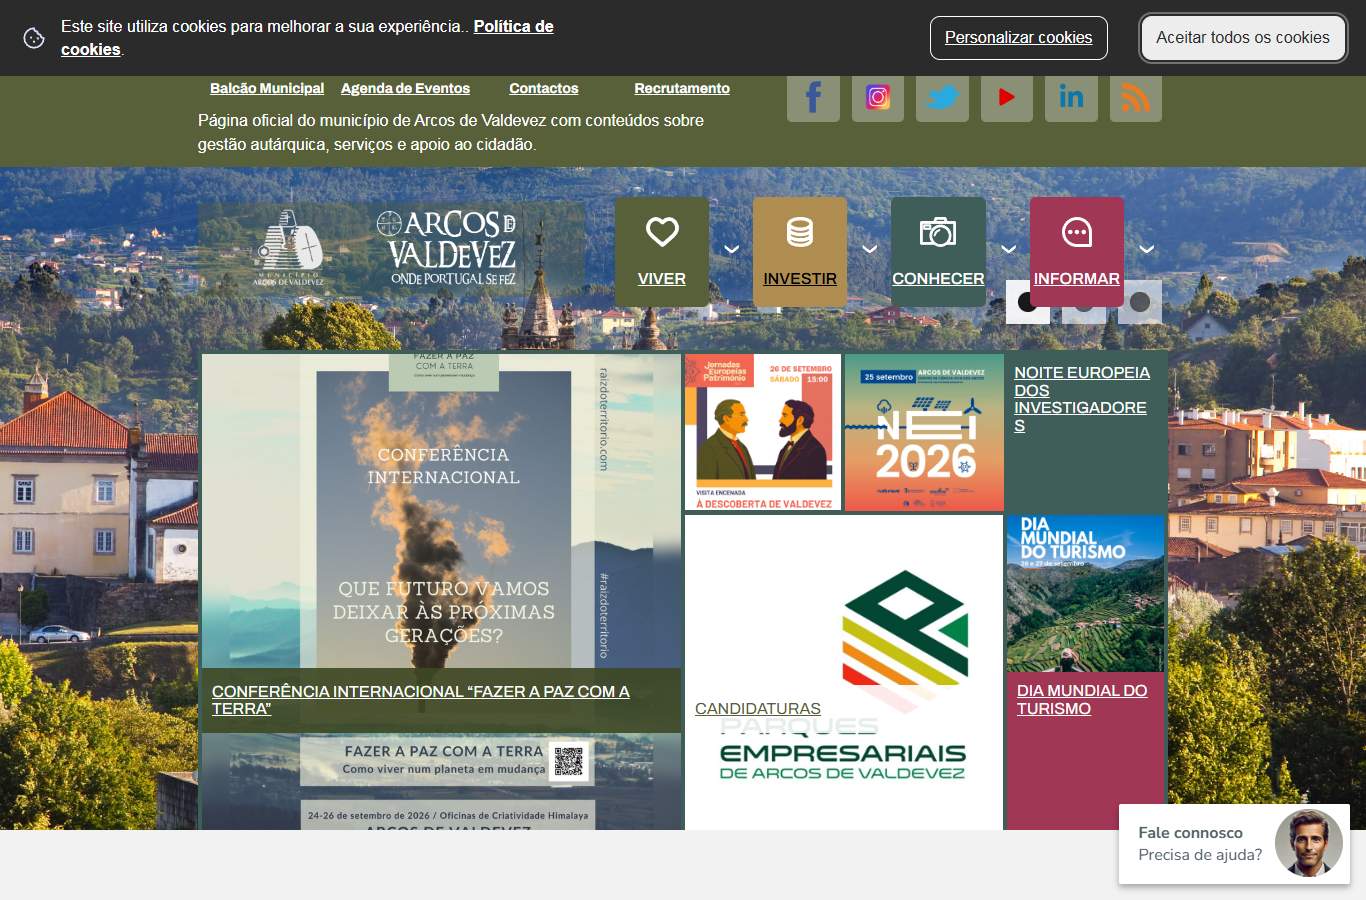Subscribe via the RSS feed icon

tap(1136, 97)
